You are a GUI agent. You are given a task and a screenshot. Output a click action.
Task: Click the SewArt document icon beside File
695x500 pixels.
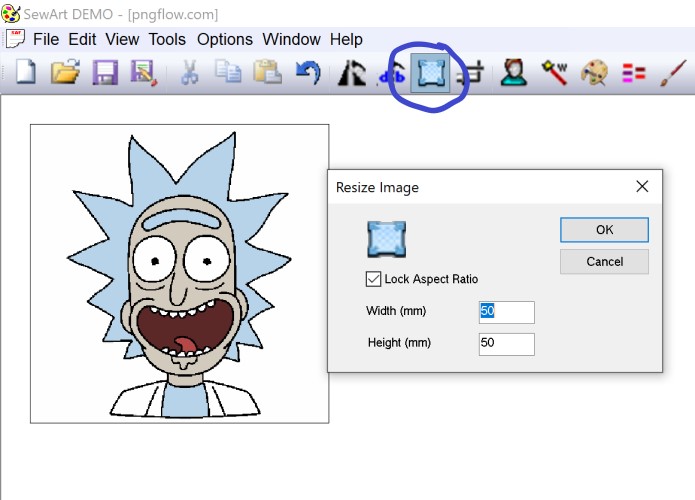coord(15,39)
